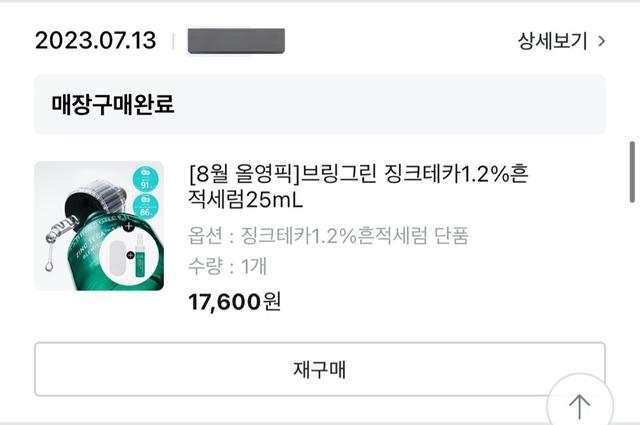Click the upper black plus icon on thumbnail
The image size is (640, 425).
129,225
